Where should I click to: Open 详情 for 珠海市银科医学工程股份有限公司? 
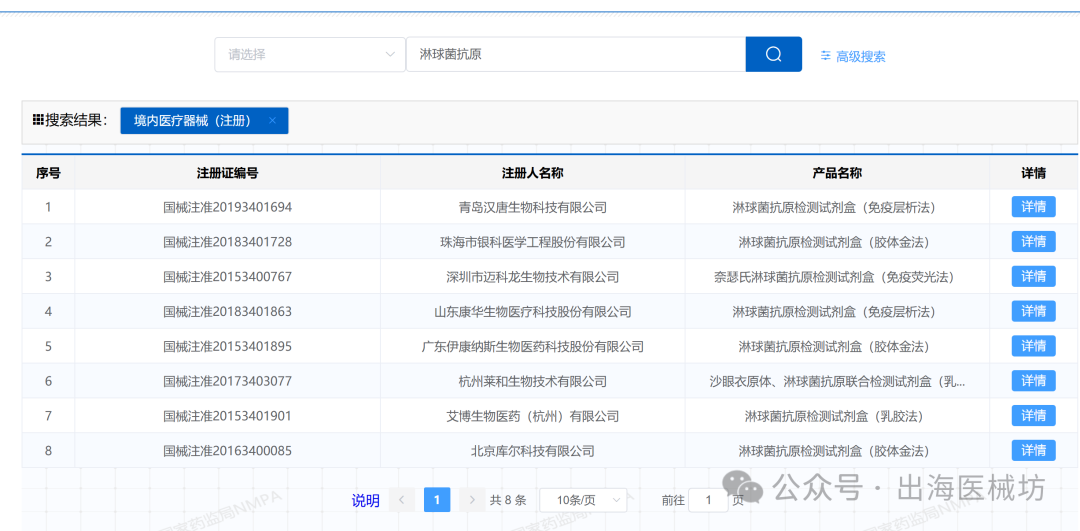coord(1033,242)
